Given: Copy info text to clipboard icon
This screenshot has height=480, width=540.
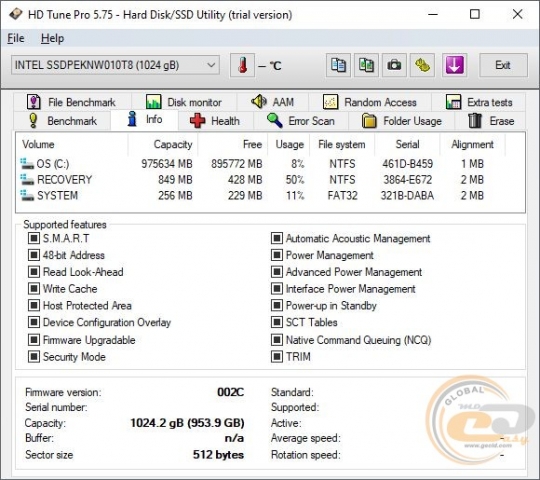Looking at the screenshot, I should (338, 65).
